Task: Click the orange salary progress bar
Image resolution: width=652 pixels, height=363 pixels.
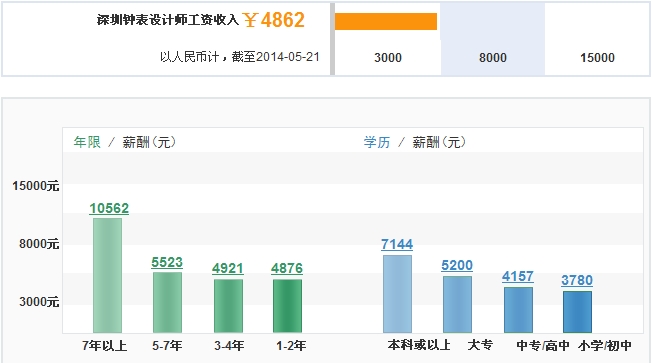Action: 386,22
